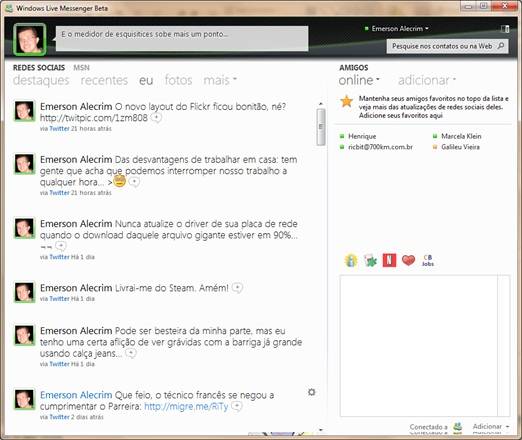Open the red heart icon
This screenshot has width=522, height=440.
(x=408, y=260)
